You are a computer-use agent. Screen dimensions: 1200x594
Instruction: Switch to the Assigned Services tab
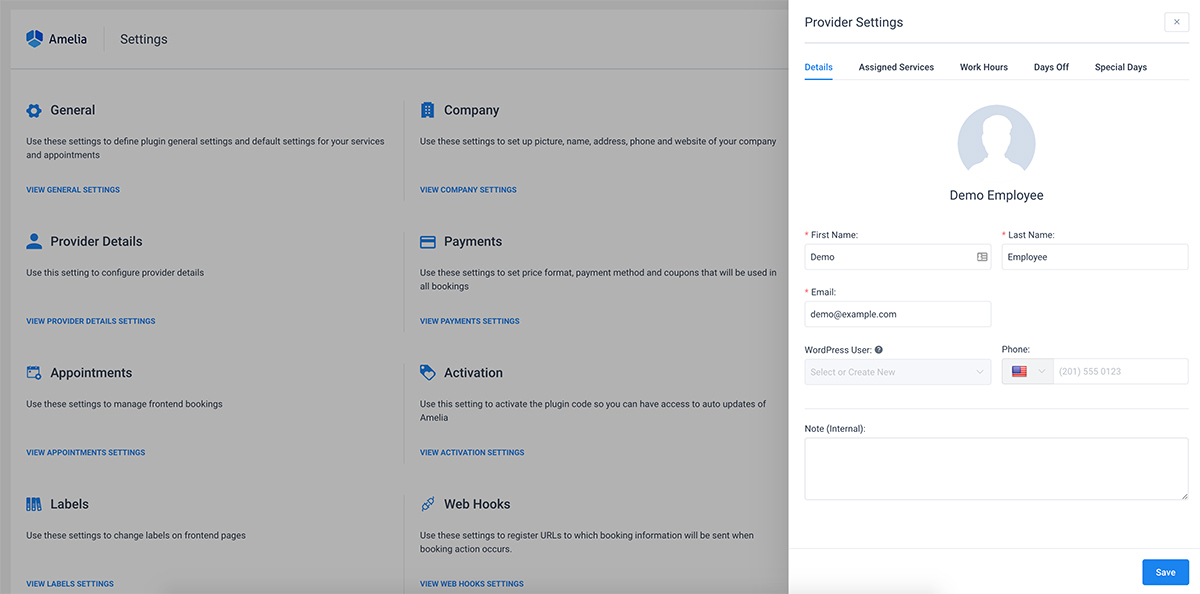pyautogui.click(x=896, y=67)
